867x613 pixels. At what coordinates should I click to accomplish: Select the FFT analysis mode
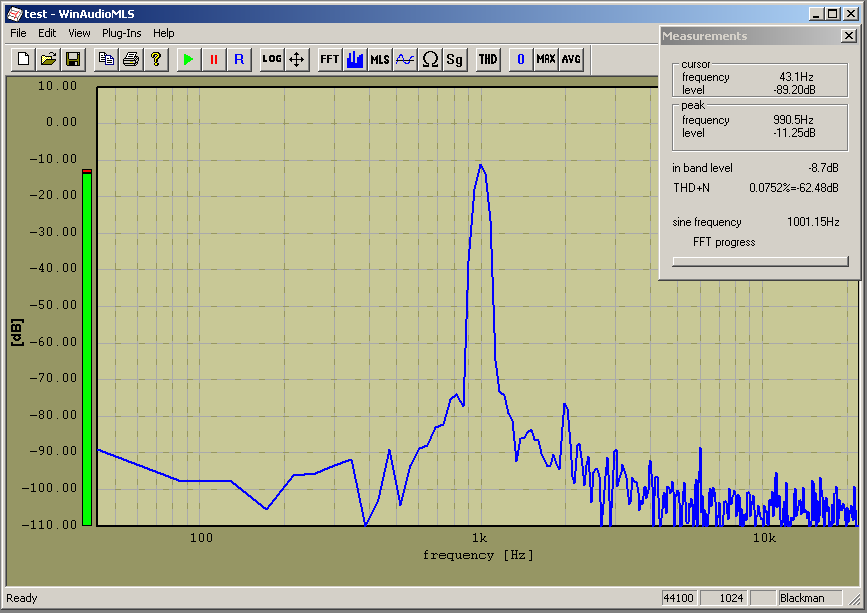[330, 59]
